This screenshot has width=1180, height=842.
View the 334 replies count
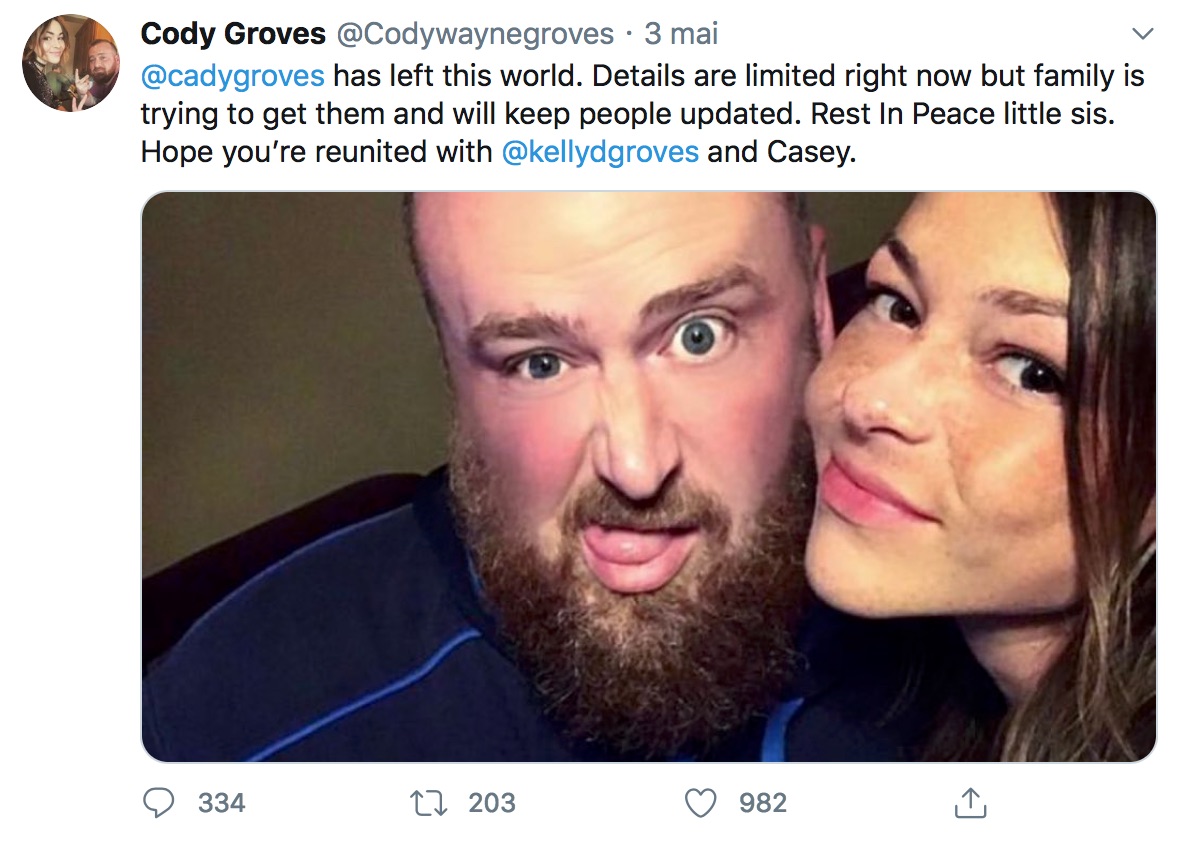pos(221,803)
